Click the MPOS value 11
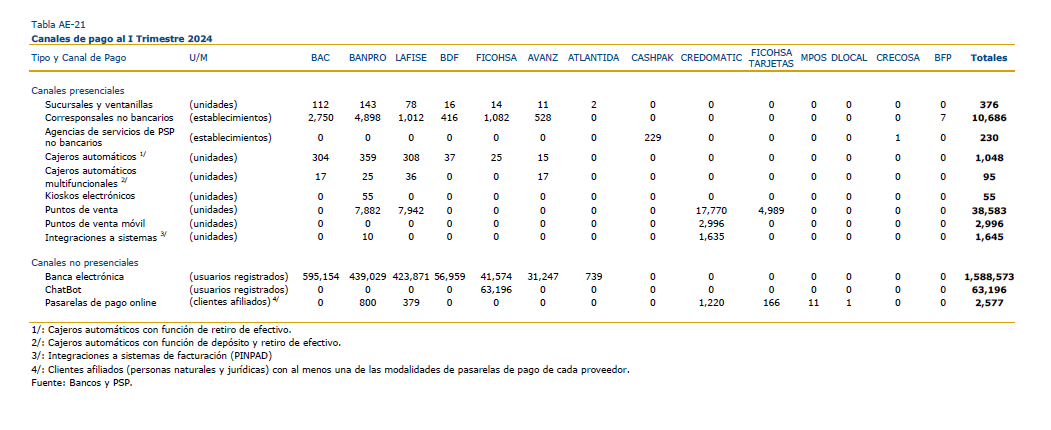This screenshot has width=1051, height=430. click(814, 303)
